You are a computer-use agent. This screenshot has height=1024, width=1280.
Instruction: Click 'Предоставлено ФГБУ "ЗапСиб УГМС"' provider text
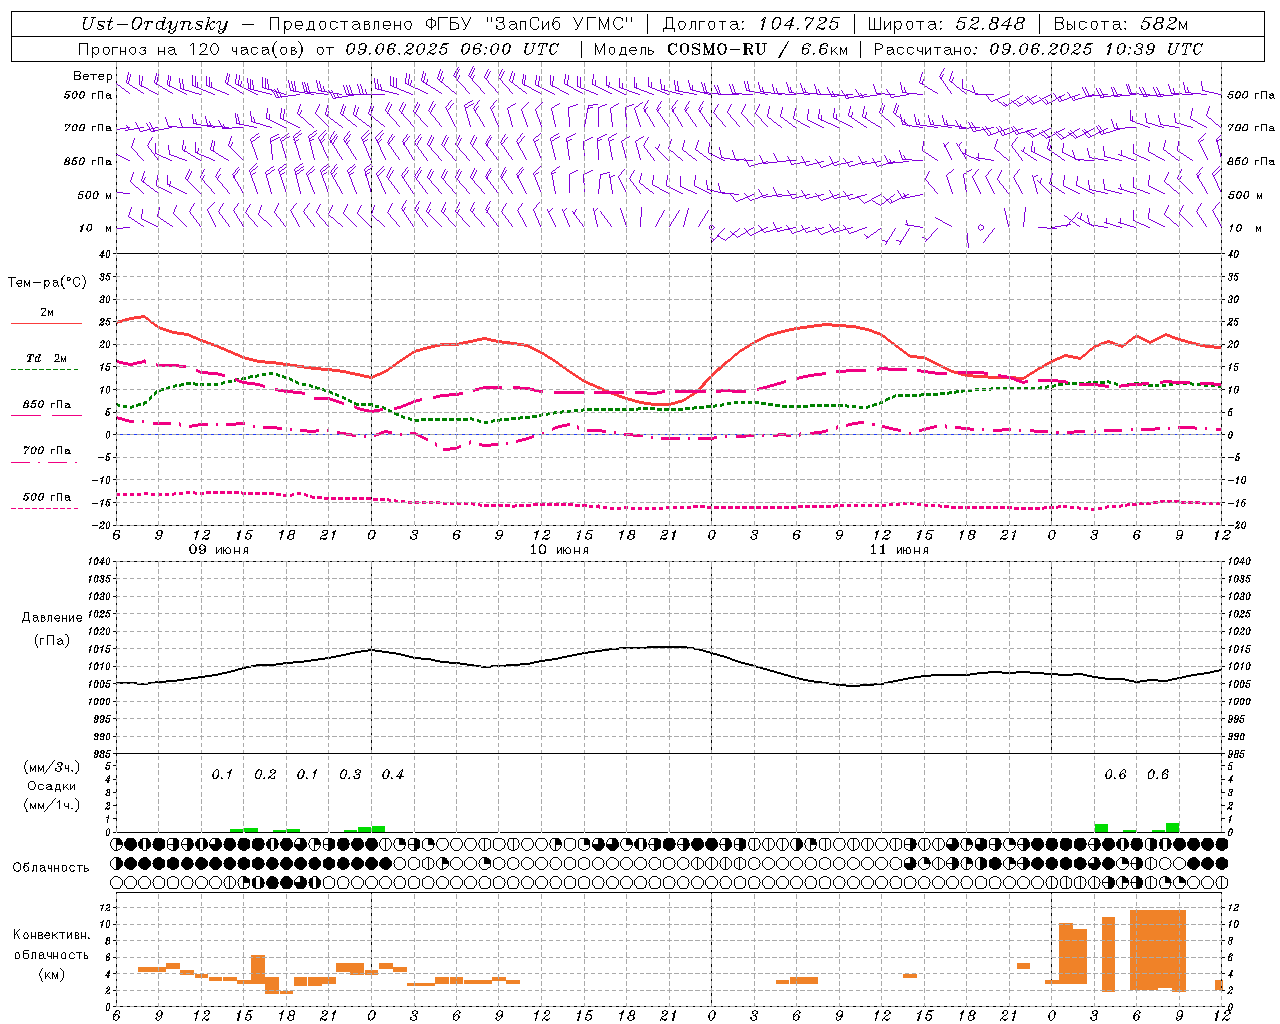click(452, 24)
